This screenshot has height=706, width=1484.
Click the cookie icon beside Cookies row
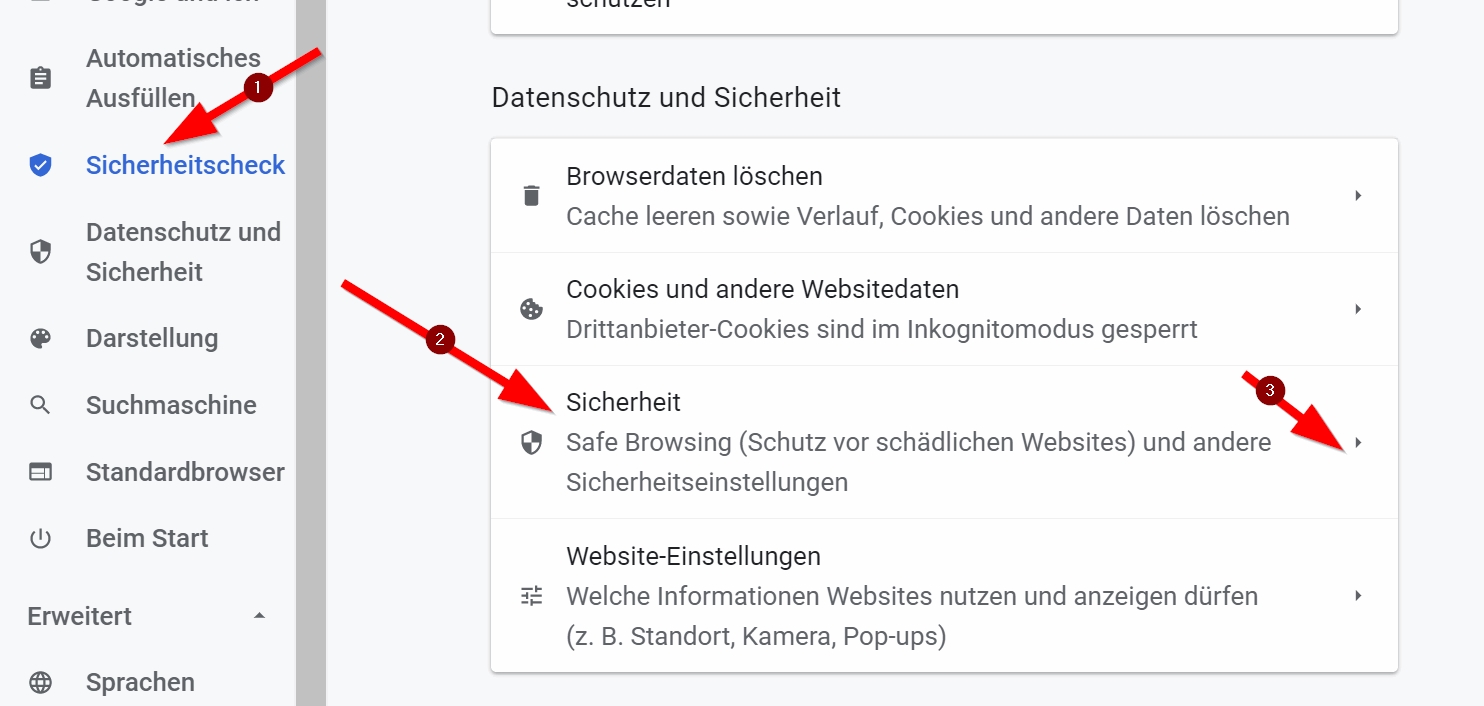tap(531, 309)
